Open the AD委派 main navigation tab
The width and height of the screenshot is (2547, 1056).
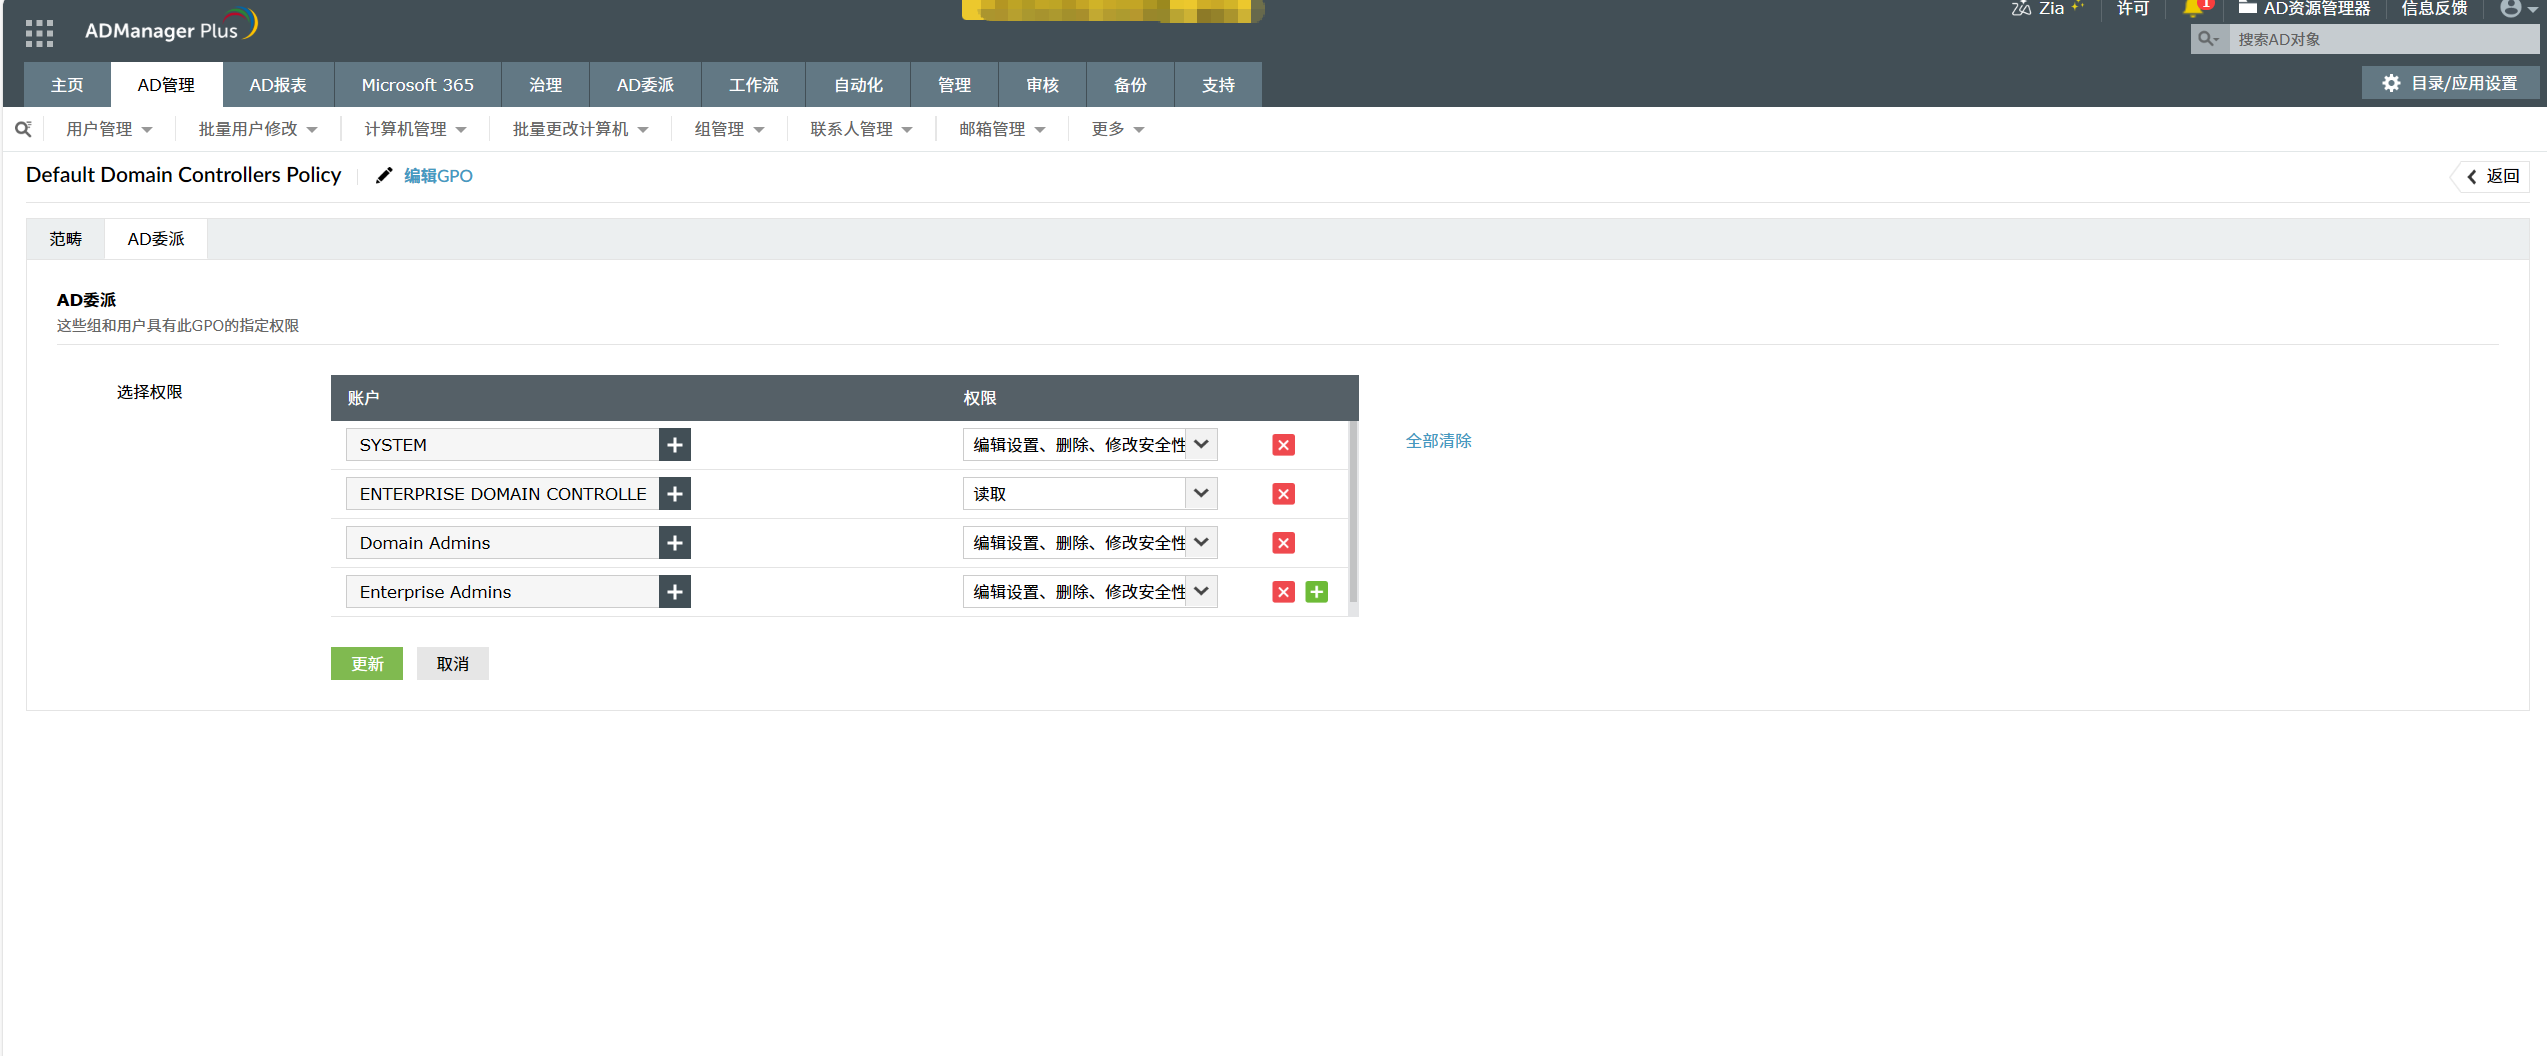(646, 85)
